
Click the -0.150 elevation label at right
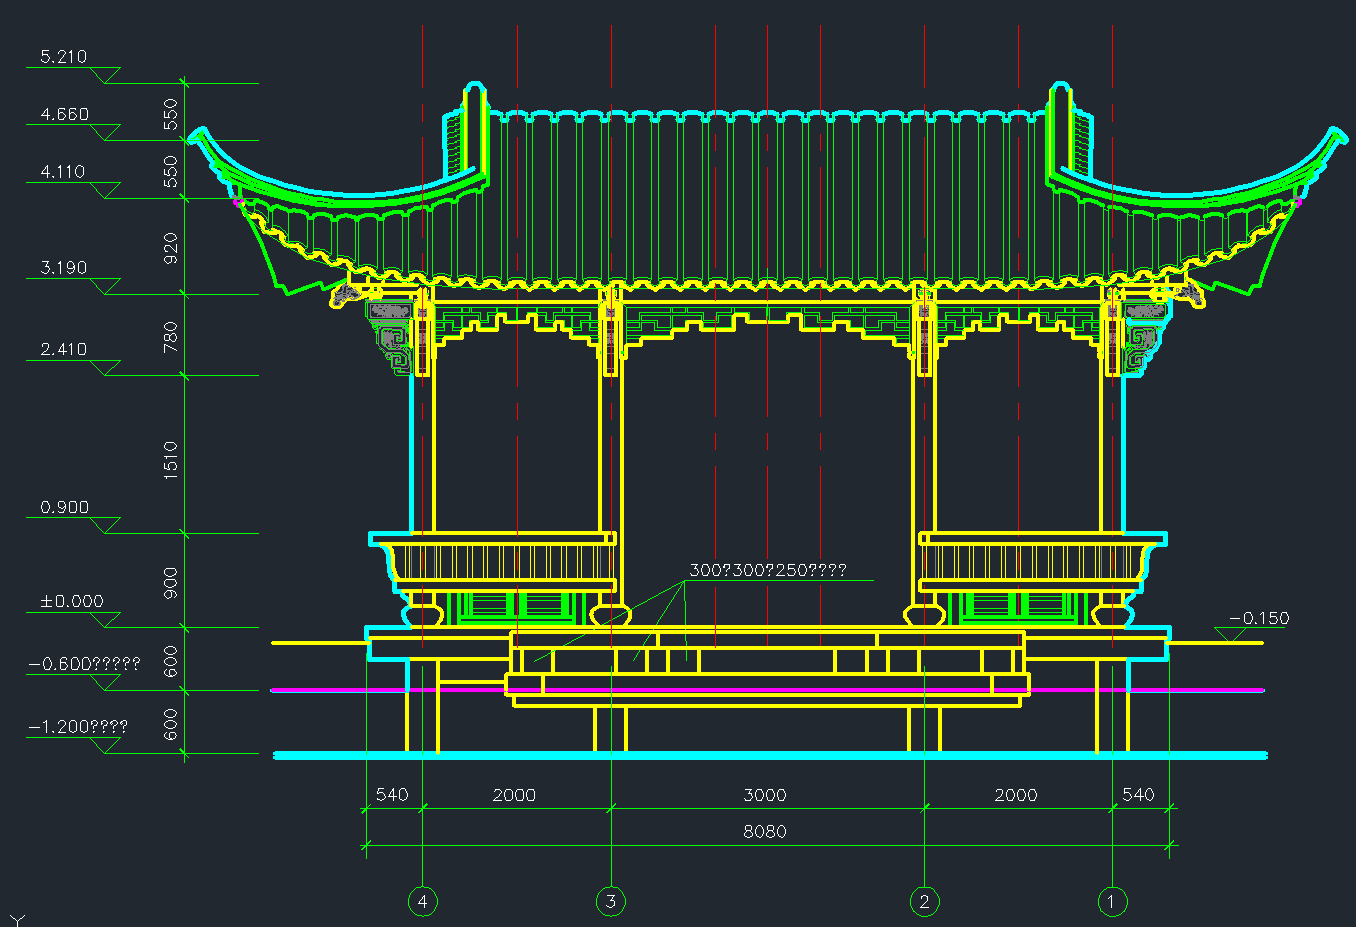(x=1259, y=618)
